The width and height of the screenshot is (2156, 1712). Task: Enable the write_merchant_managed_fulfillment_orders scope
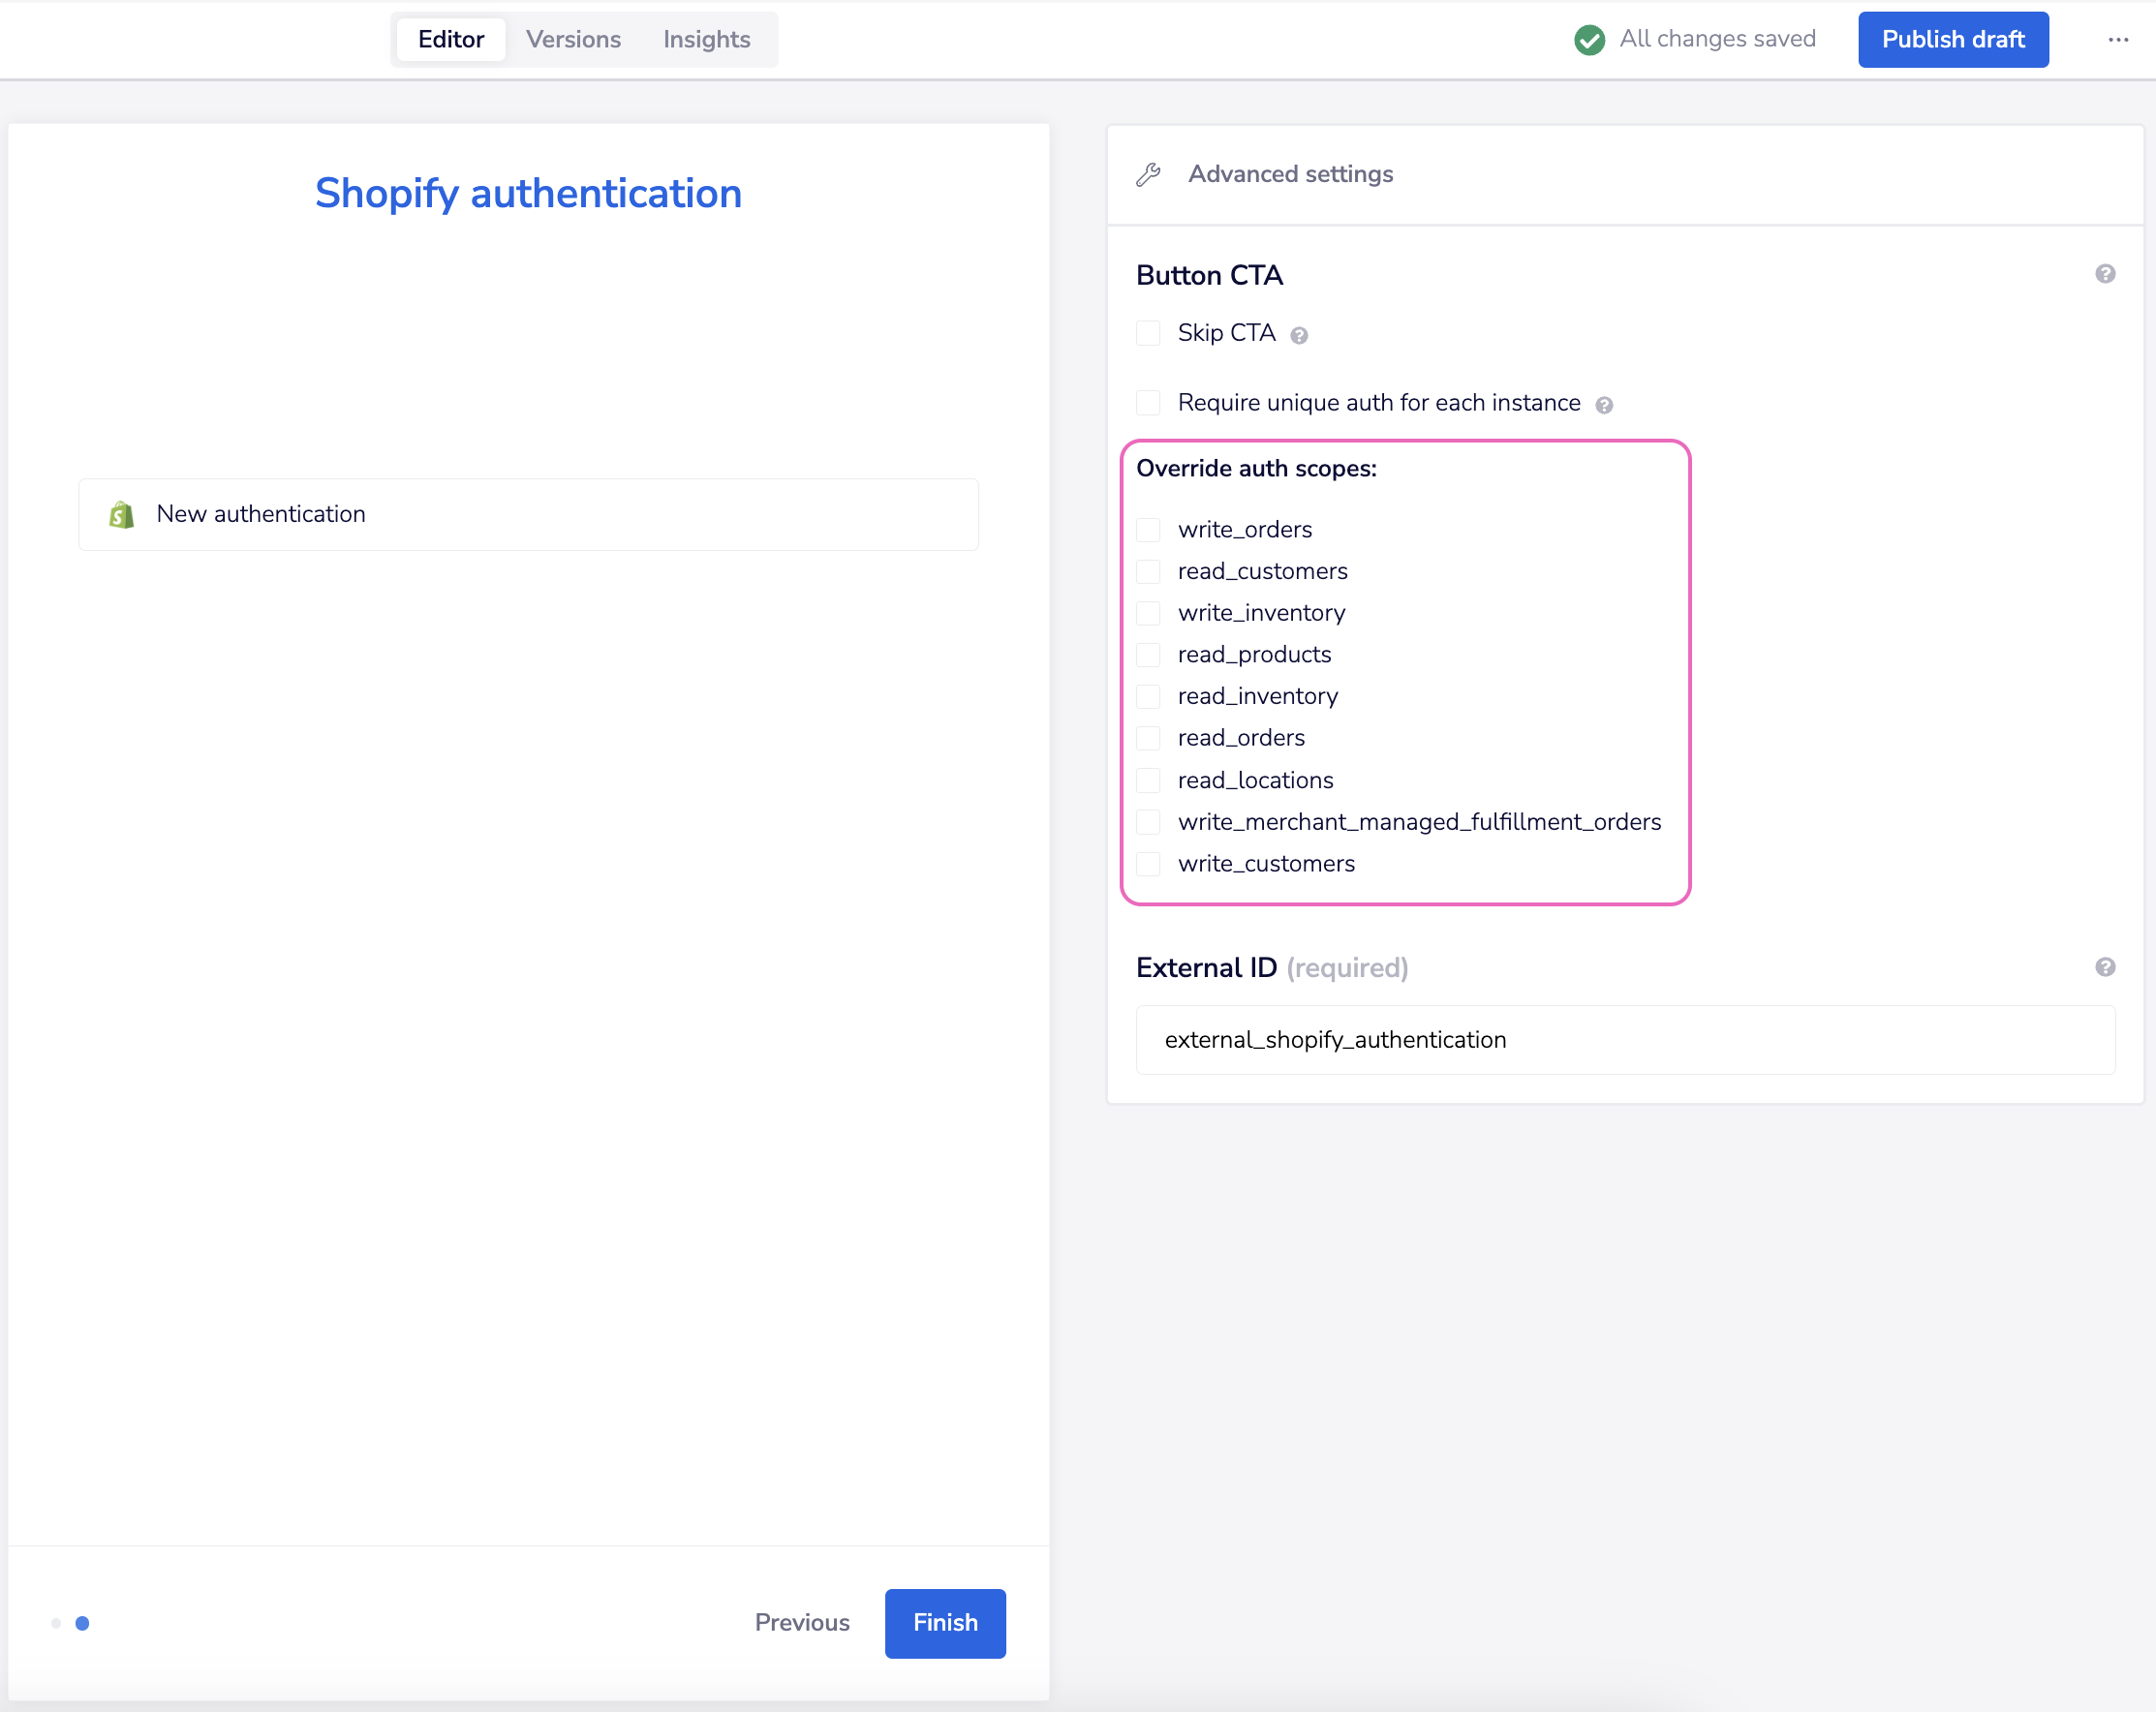pyautogui.click(x=1148, y=822)
